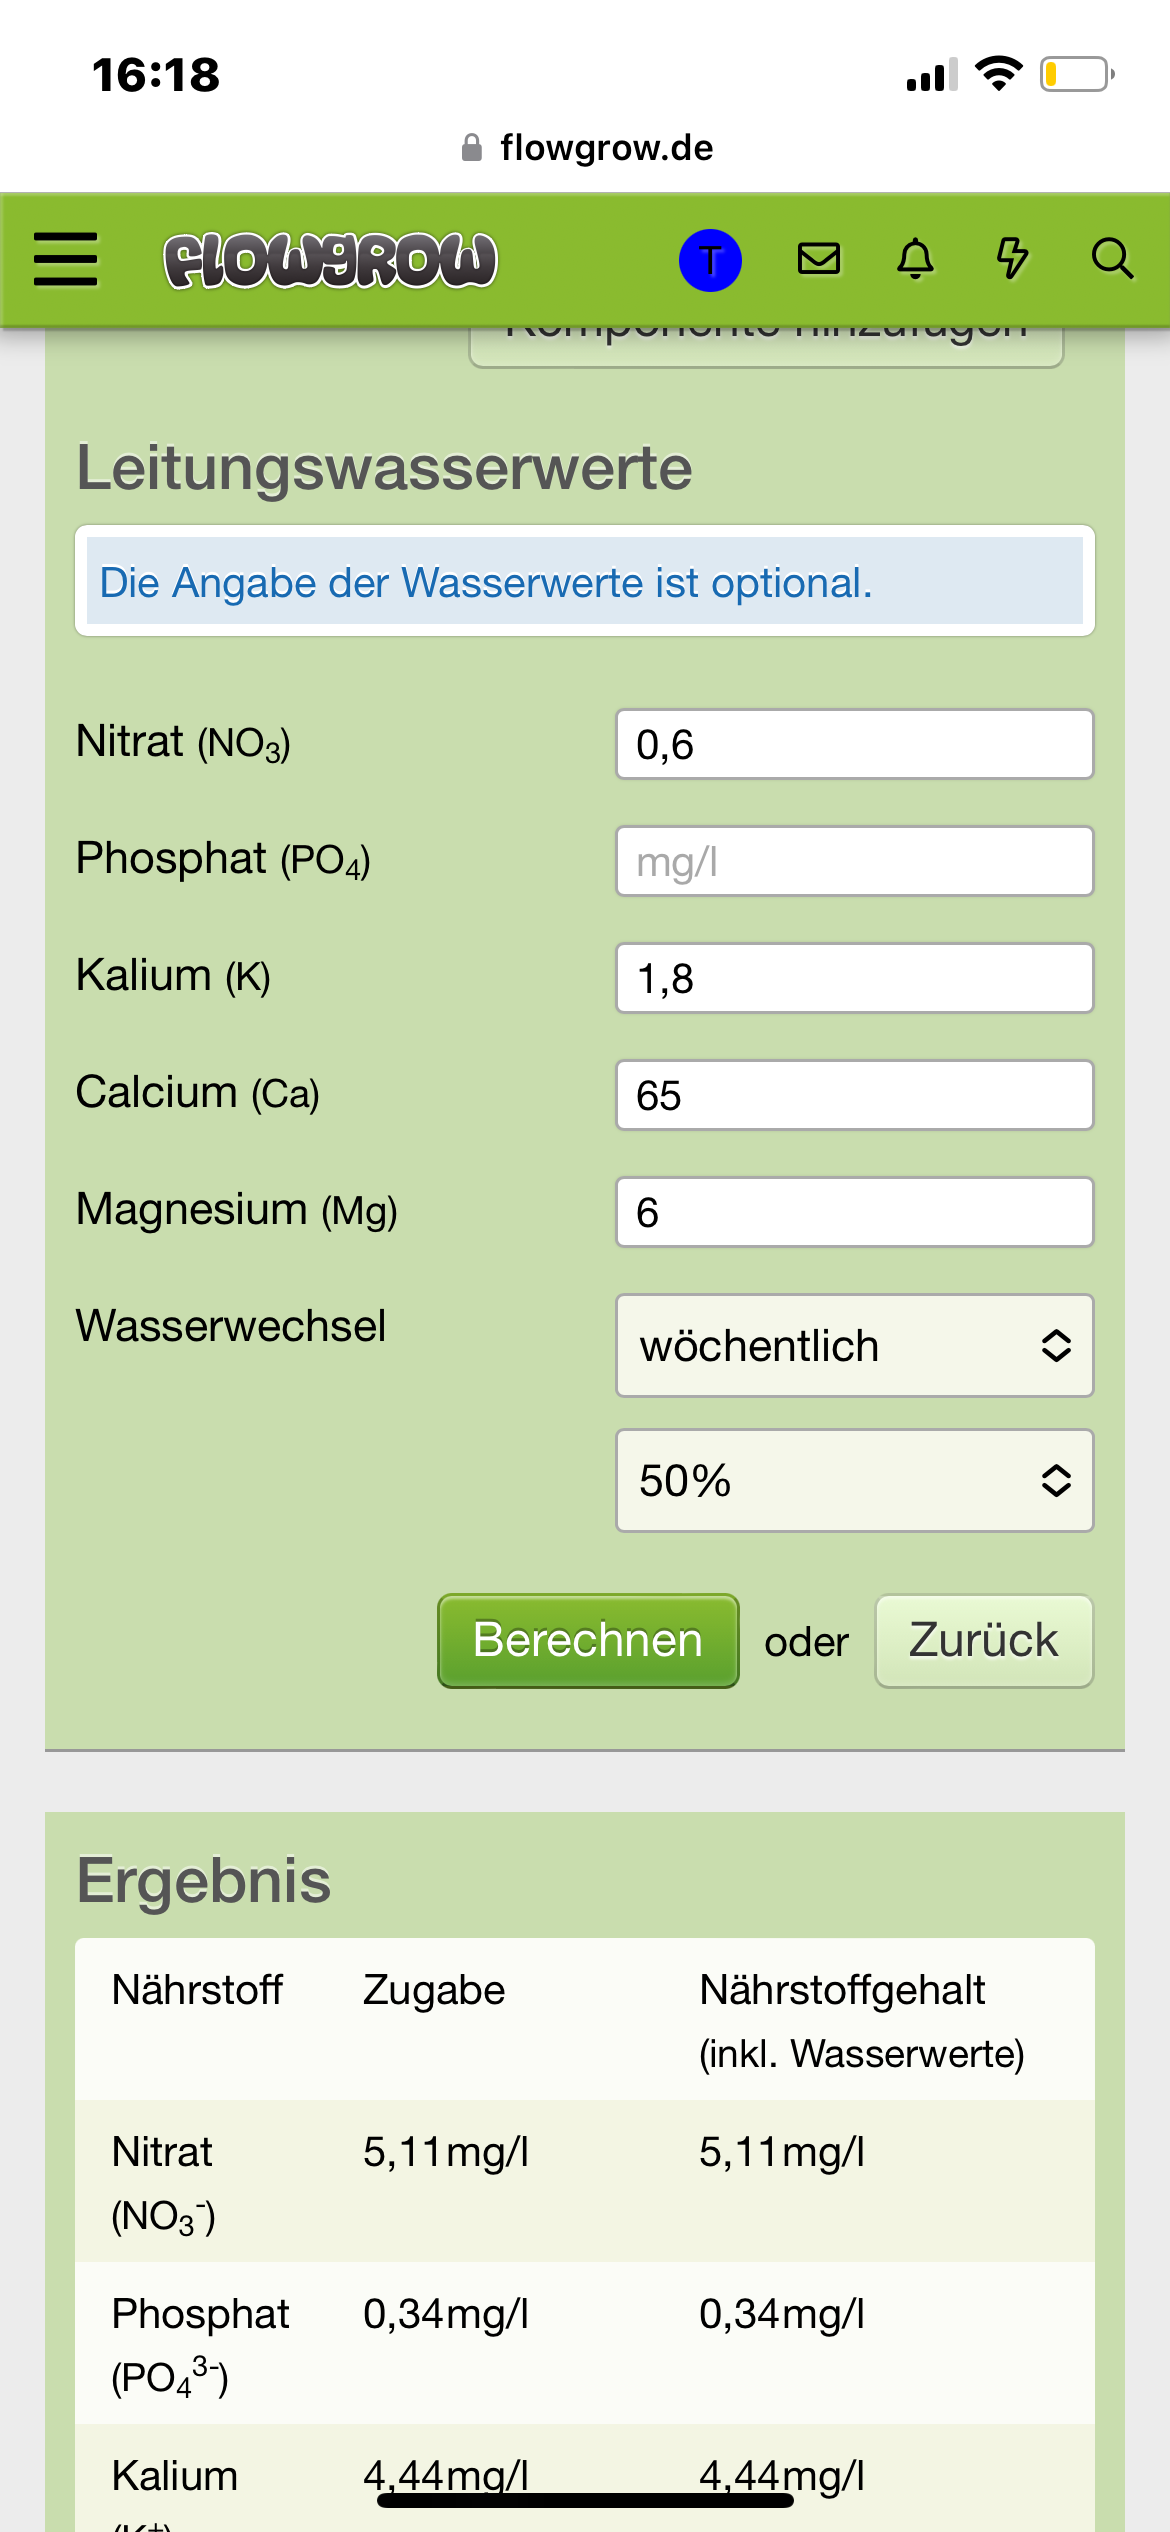Tap the lock icon beside flowgrow.de

click(472, 148)
